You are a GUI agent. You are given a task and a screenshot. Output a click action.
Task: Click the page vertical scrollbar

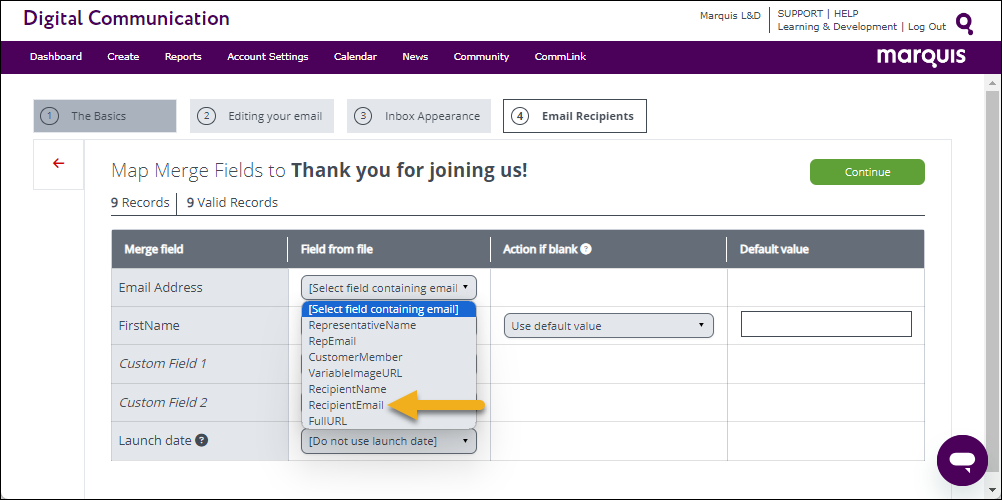point(992,280)
